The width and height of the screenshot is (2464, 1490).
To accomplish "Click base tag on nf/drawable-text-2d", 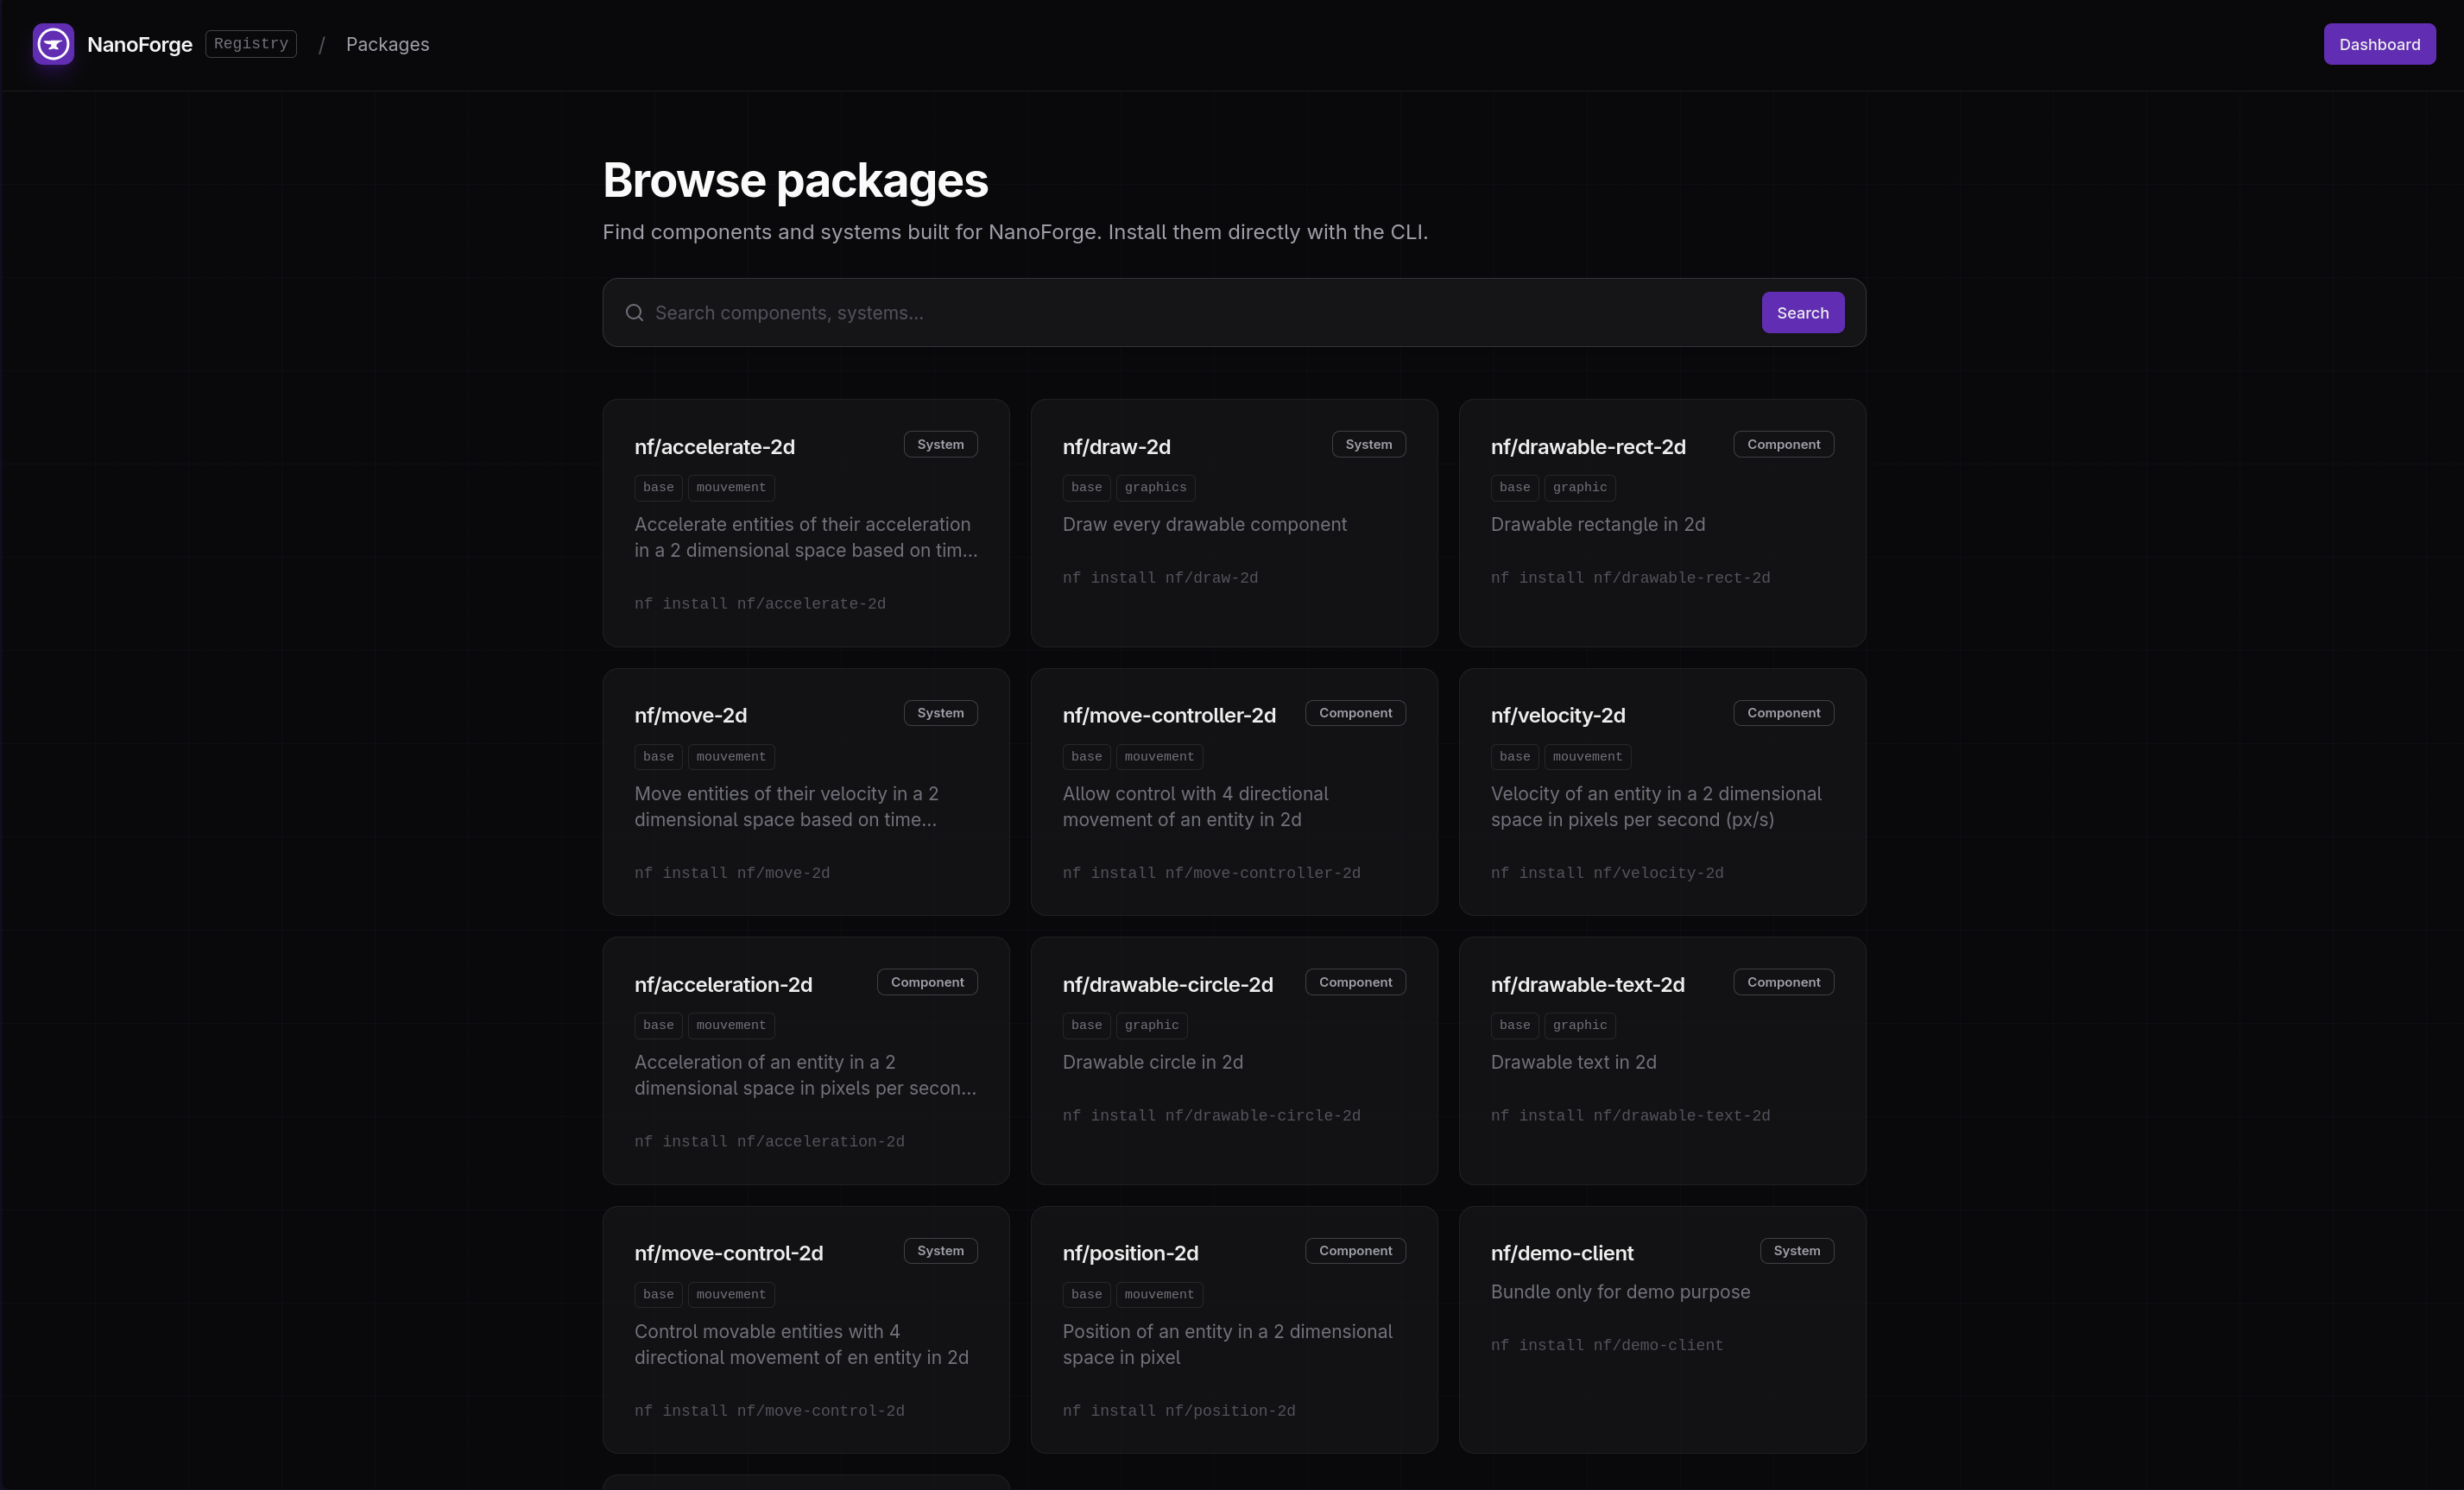I will (x=1514, y=1026).
